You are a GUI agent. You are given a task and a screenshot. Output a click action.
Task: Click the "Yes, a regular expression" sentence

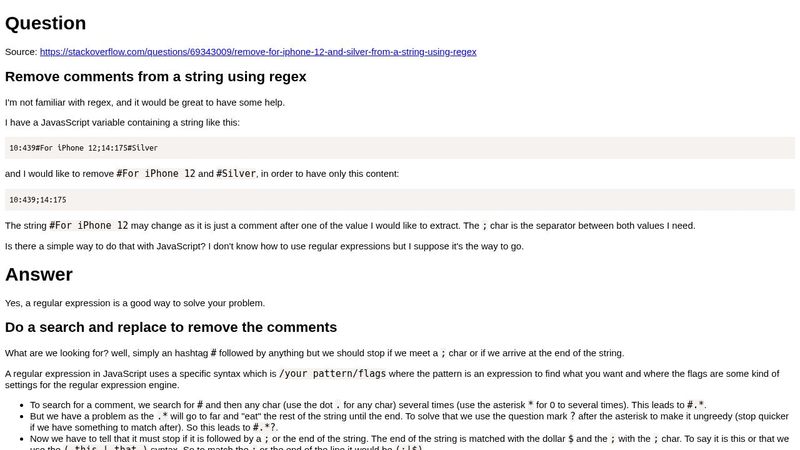coord(135,303)
